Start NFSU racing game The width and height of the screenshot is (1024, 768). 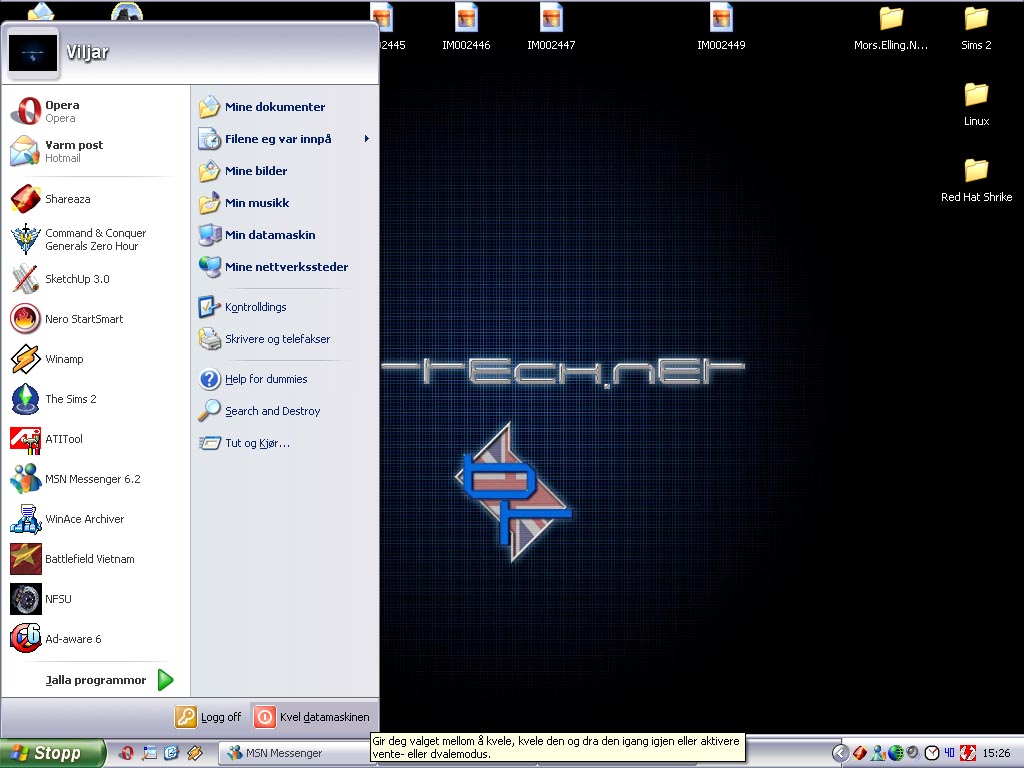96,599
